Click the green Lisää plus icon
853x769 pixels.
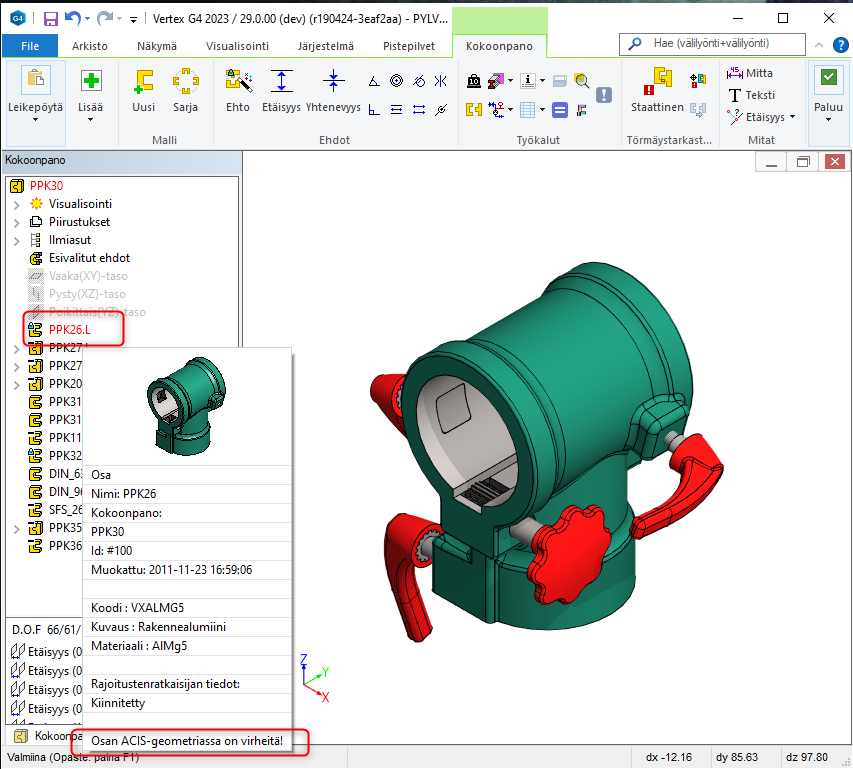(x=91, y=82)
